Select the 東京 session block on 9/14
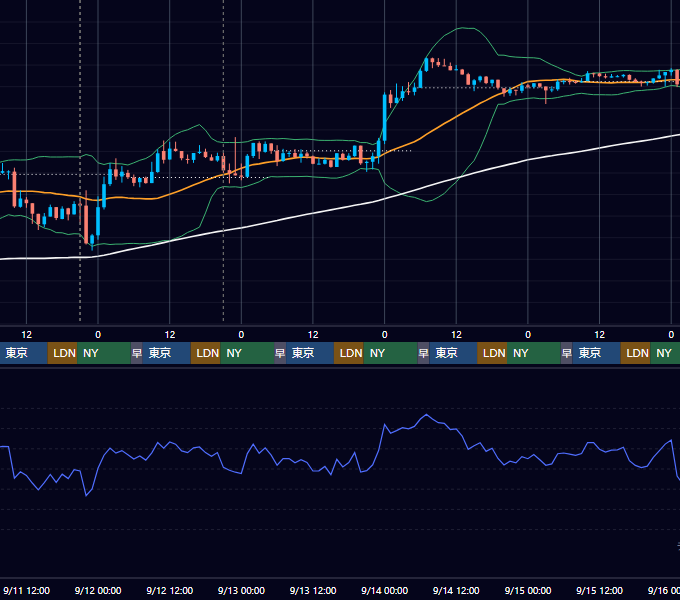The height and width of the screenshot is (600, 680). coord(453,353)
